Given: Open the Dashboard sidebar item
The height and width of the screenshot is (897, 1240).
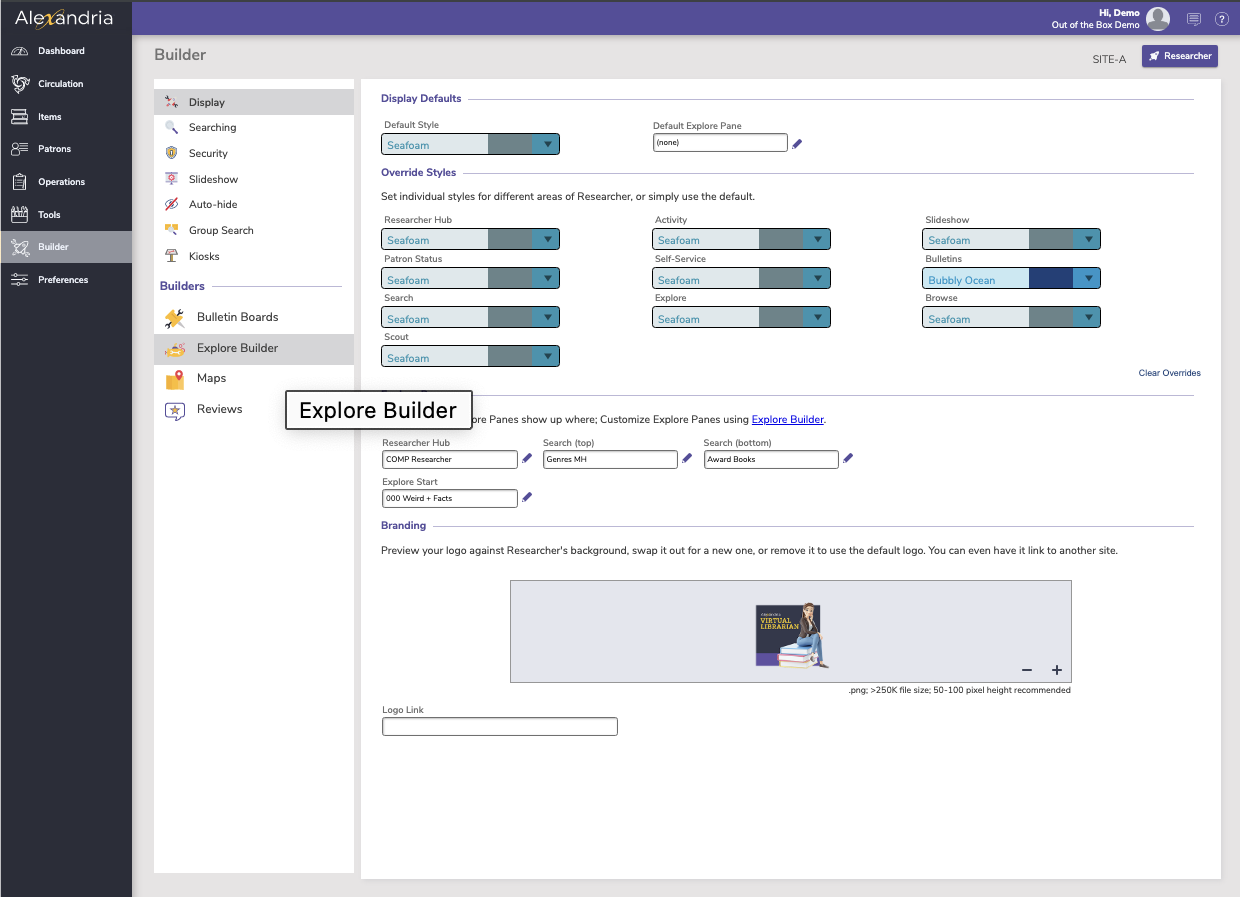Looking at the screenshot, I should 66,51.
